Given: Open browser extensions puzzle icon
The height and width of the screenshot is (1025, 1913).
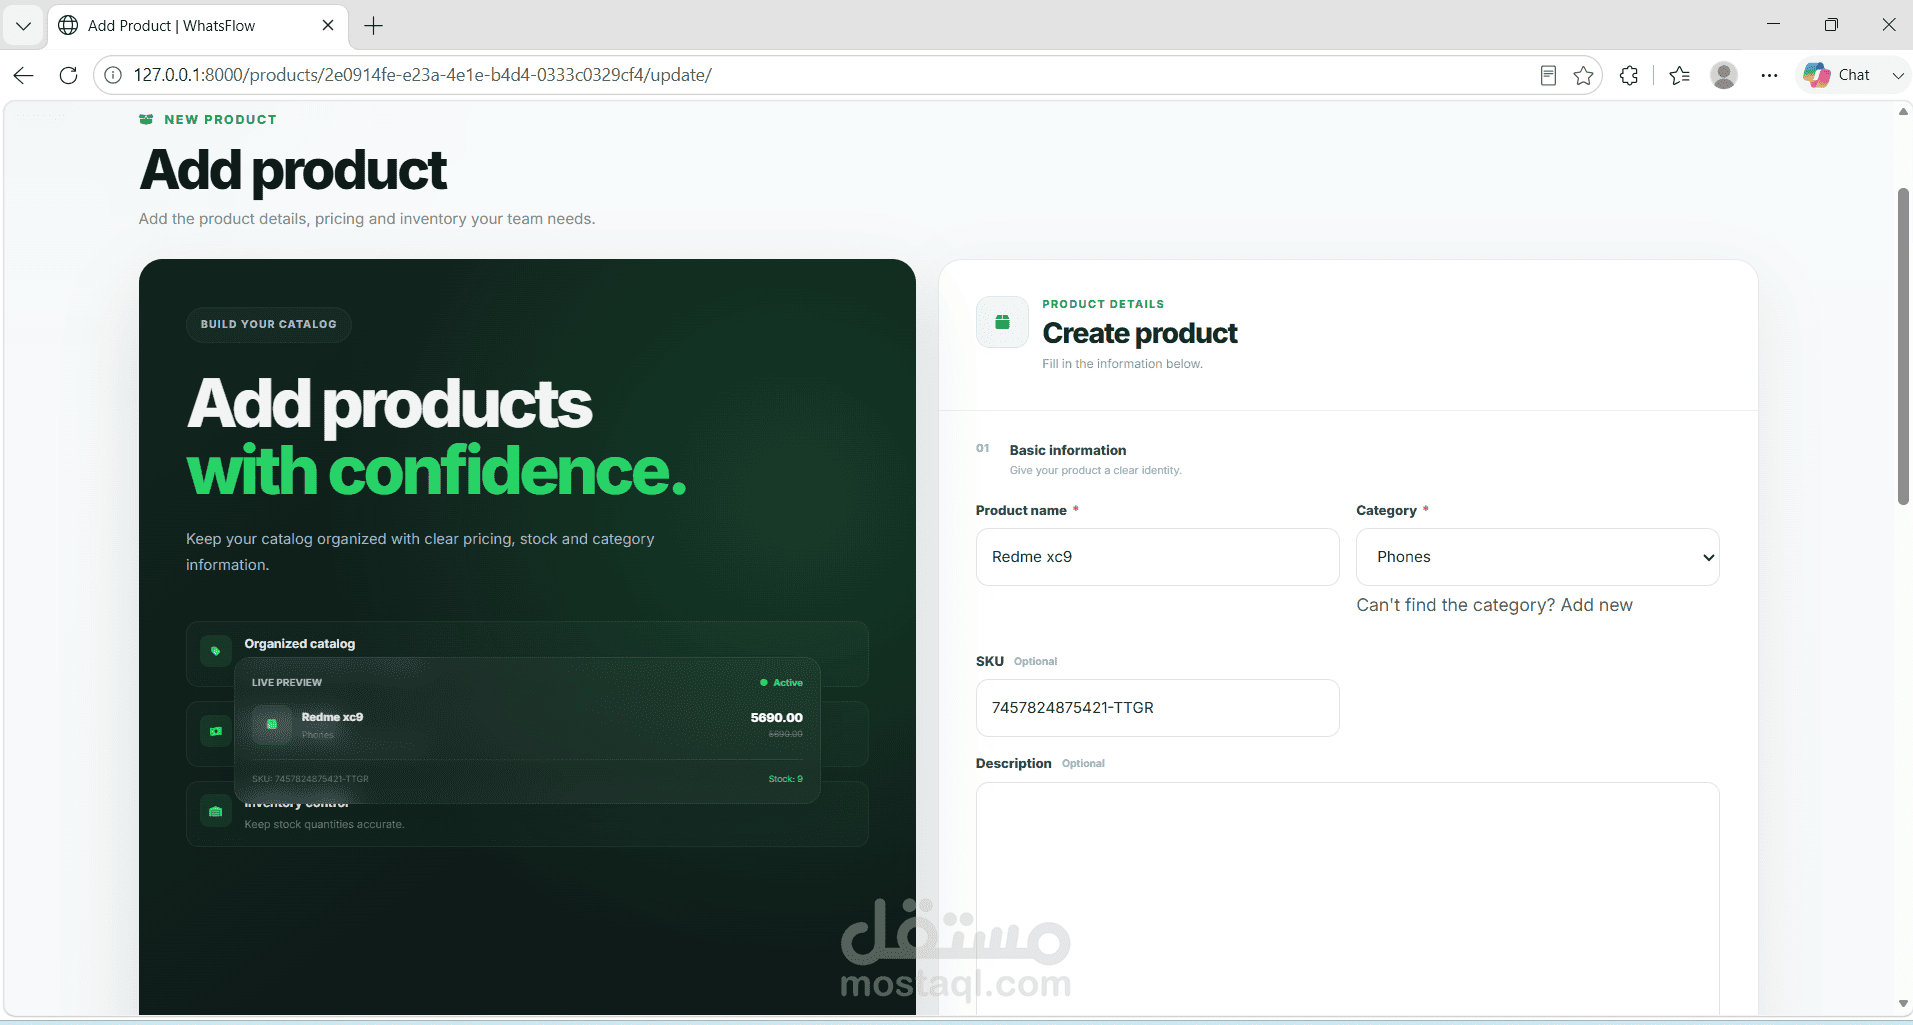Looking at the screenshot, I should pyautogui.click(x=1629, y=75).
